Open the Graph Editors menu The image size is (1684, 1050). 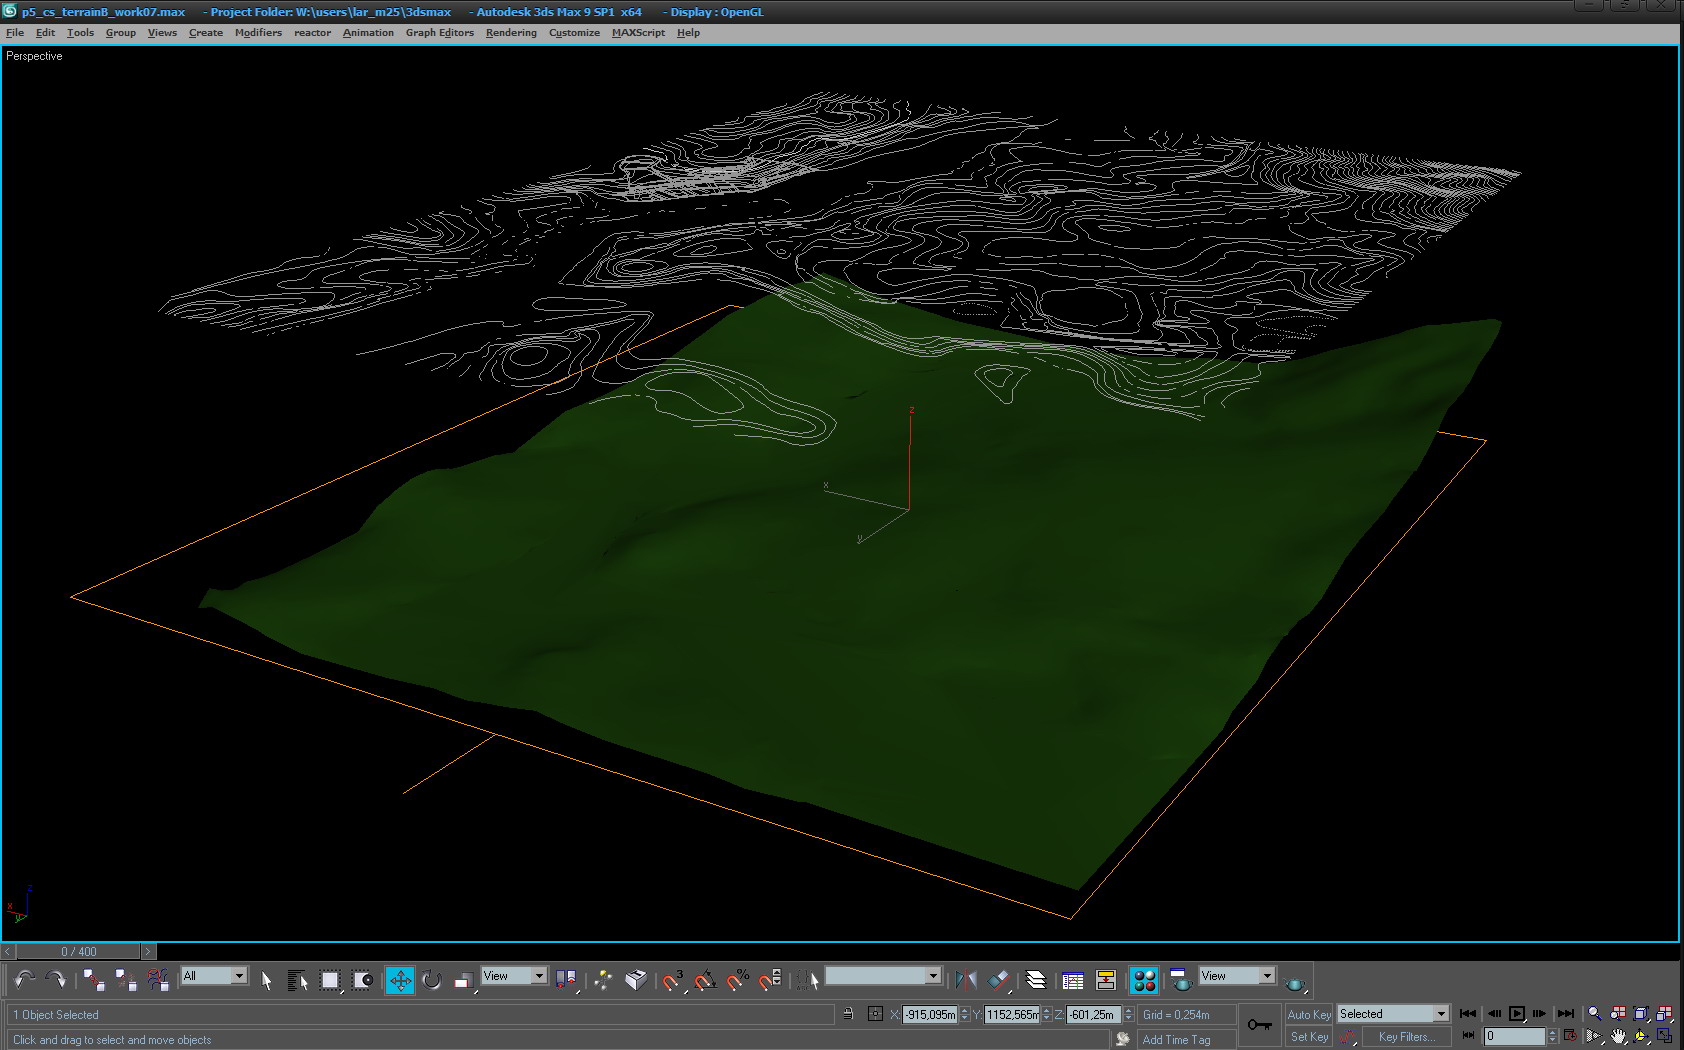pos(439,33)
